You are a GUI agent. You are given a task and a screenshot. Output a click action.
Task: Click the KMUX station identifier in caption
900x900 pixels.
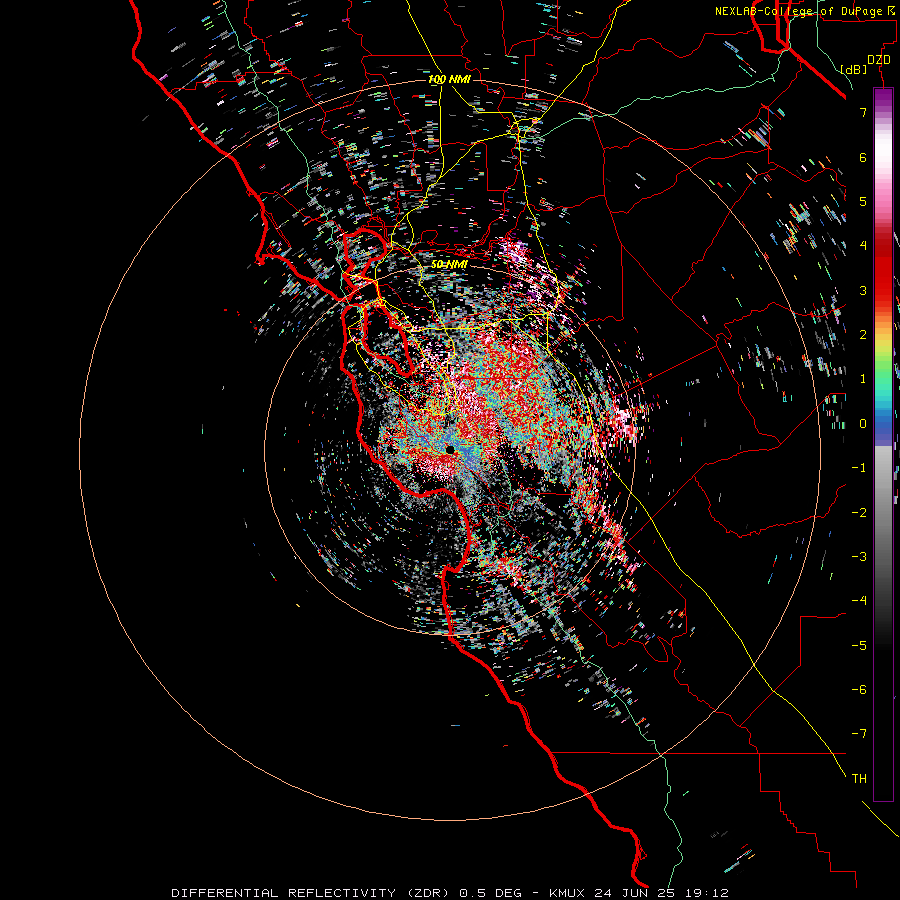tap(567, 893)
